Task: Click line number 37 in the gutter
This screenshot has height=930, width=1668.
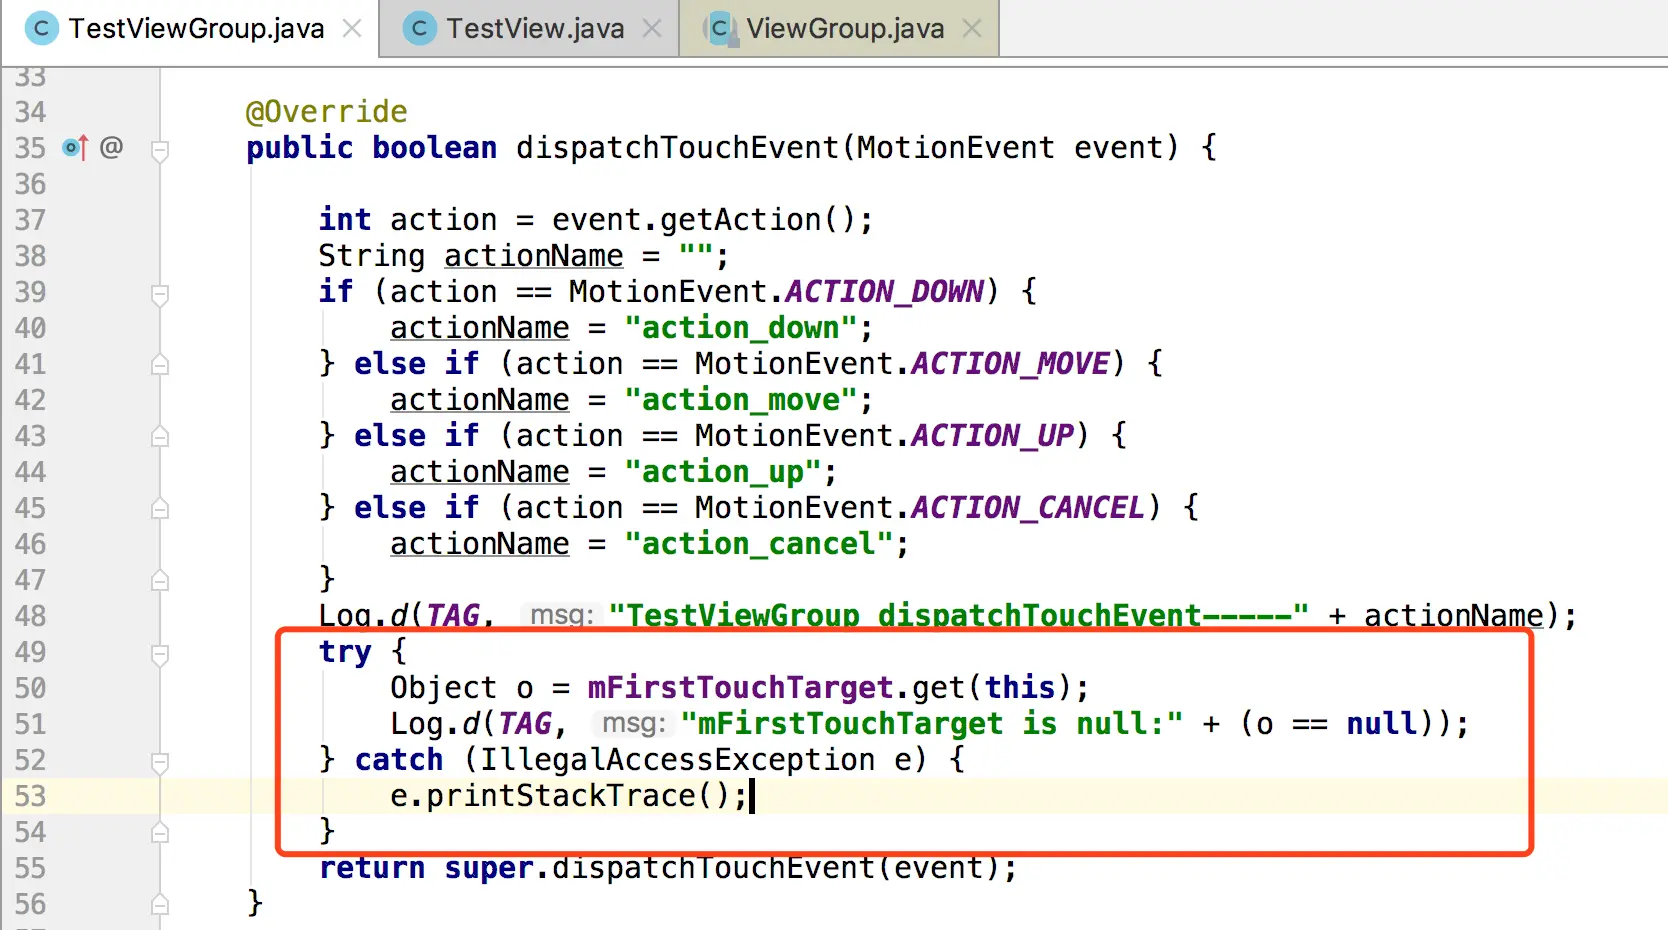Action: pyautogui.click(x=30, y=220)
